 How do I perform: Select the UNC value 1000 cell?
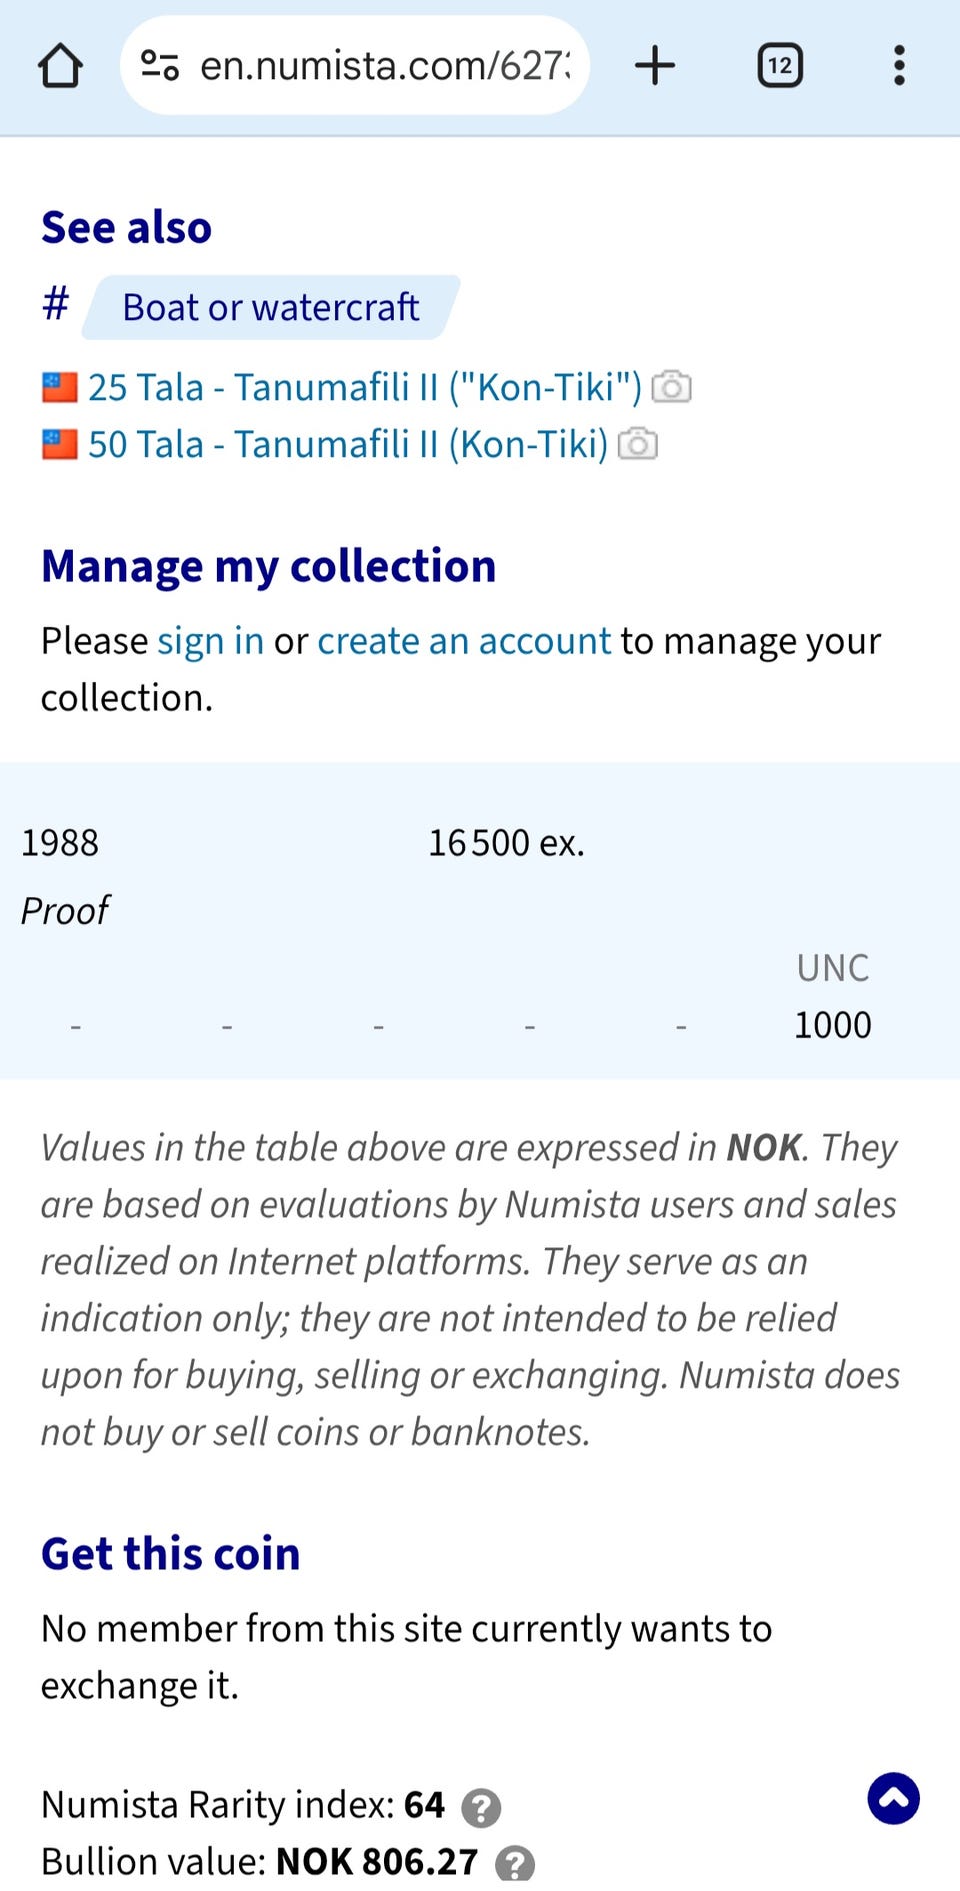coord(832,1025)
